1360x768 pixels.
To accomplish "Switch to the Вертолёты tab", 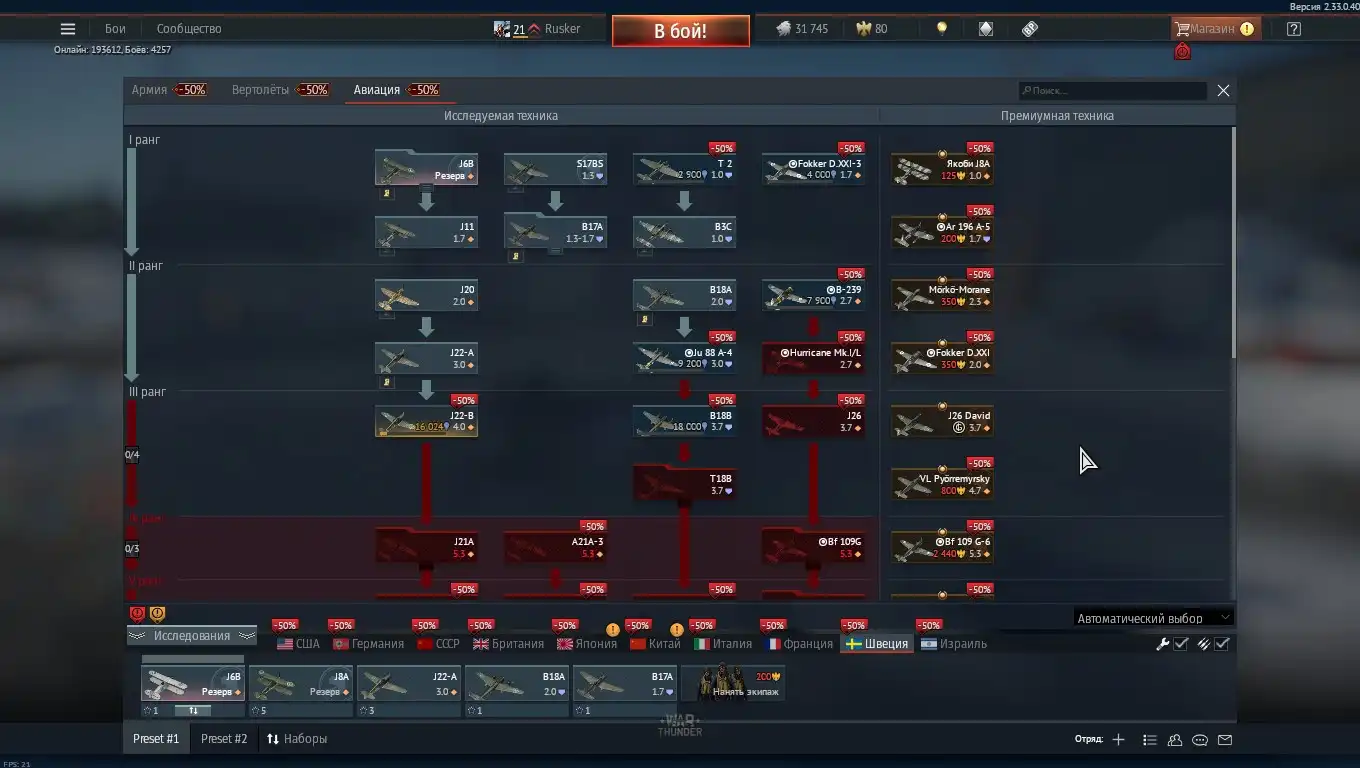I will point(260,90).
